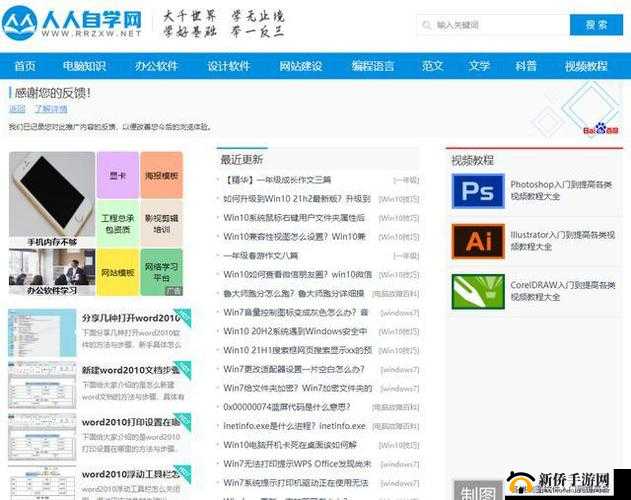Click [windows7] tag beside Win7给文件夹加密
The height and width of the screenshot is (500, 631).
[400, 388]
